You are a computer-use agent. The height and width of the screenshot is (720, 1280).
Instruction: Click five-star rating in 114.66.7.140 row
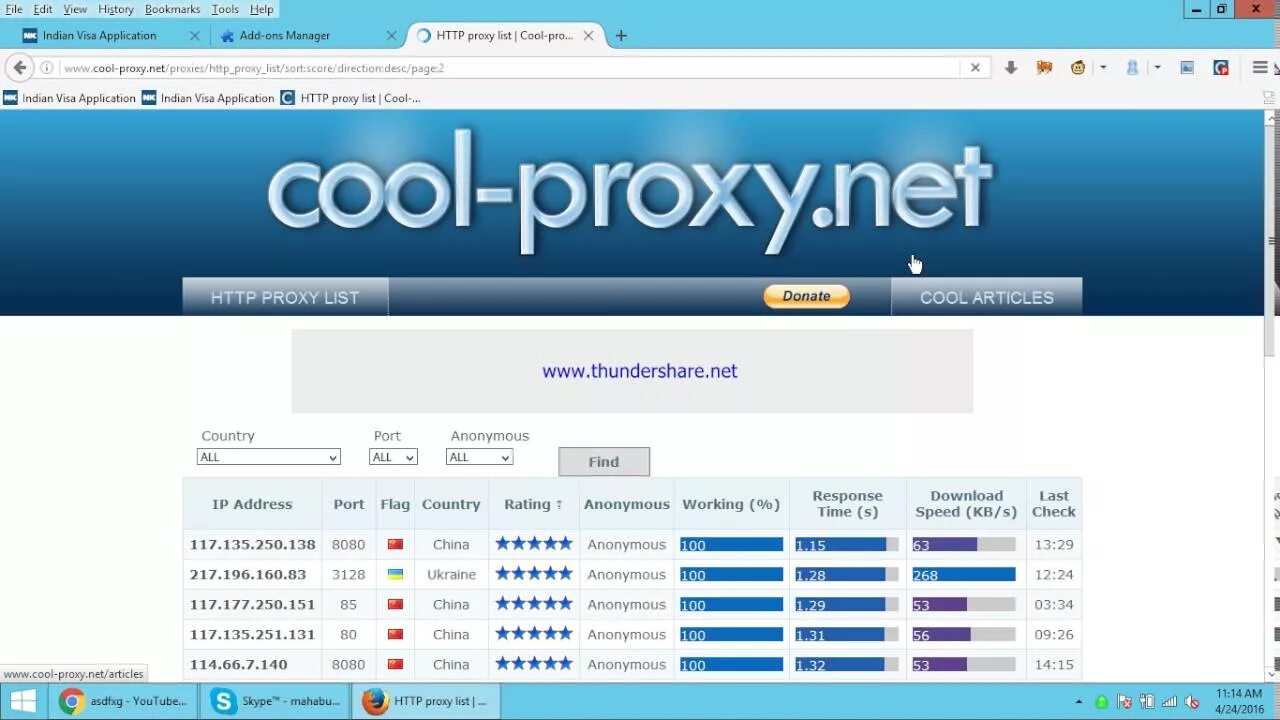tap(534, 664)
